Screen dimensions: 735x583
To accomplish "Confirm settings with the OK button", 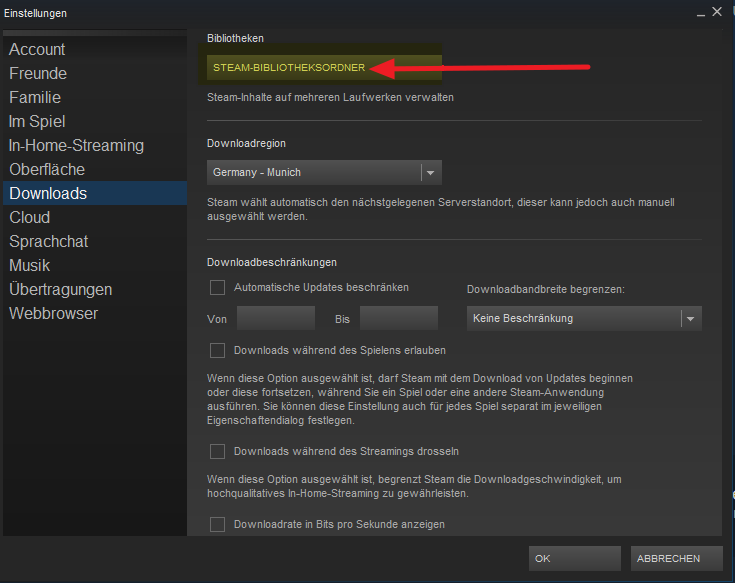I will (575, 558).
